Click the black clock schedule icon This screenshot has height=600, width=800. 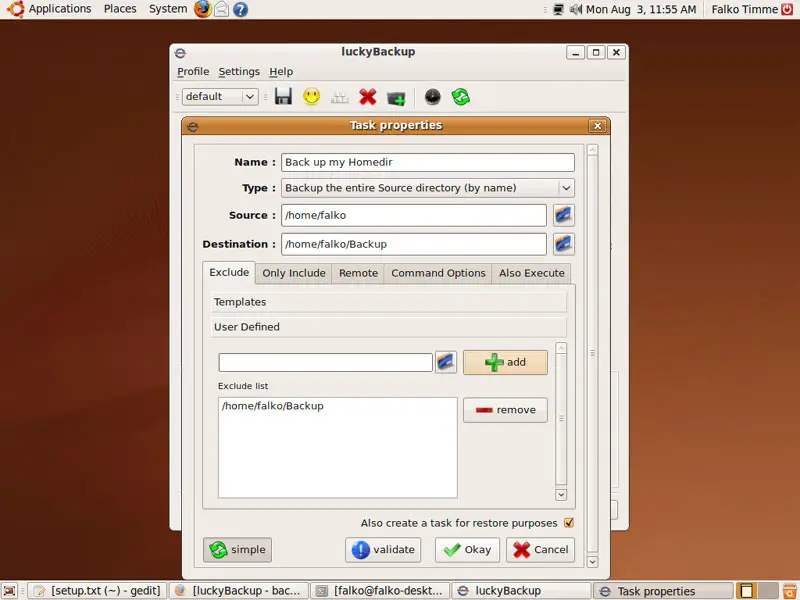432,96
